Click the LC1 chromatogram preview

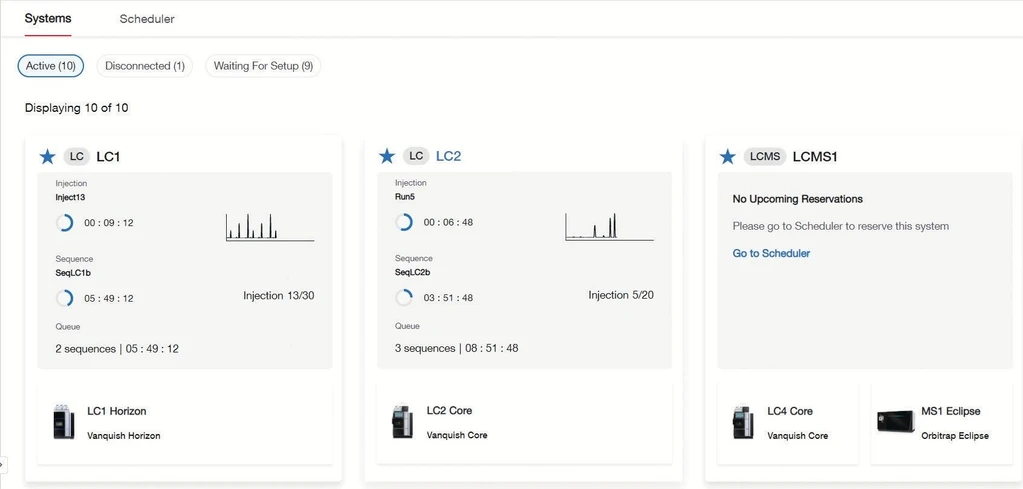[x=270, y=226]
